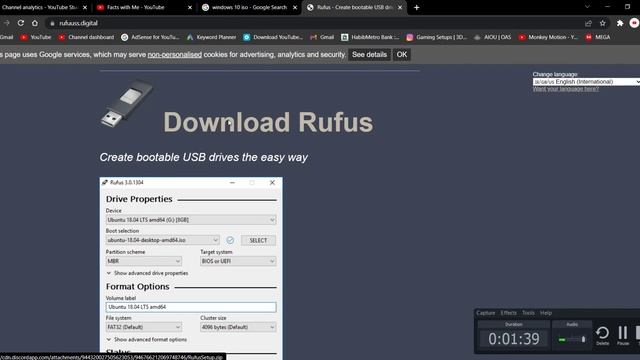This screenshot has height=360, width=640.
Task: Click the tab search chevron in title bar
Action: 587,7
